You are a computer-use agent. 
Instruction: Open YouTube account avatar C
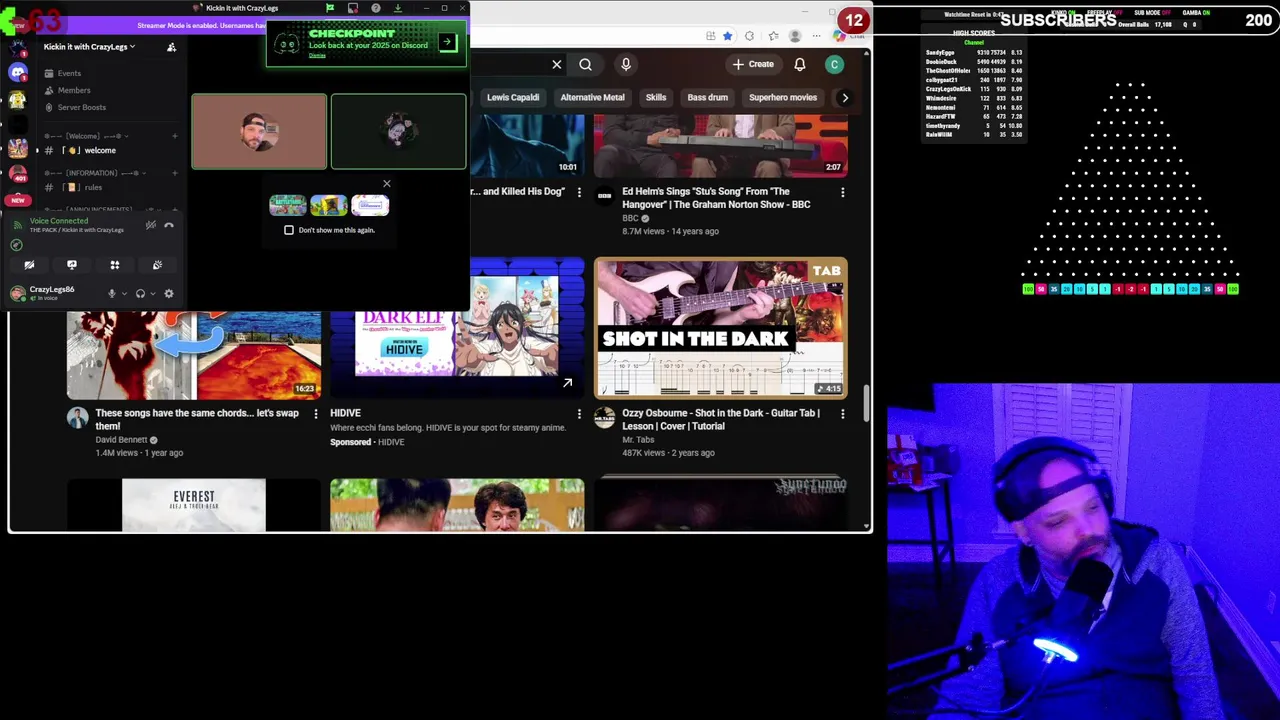[x=834, y=64]
